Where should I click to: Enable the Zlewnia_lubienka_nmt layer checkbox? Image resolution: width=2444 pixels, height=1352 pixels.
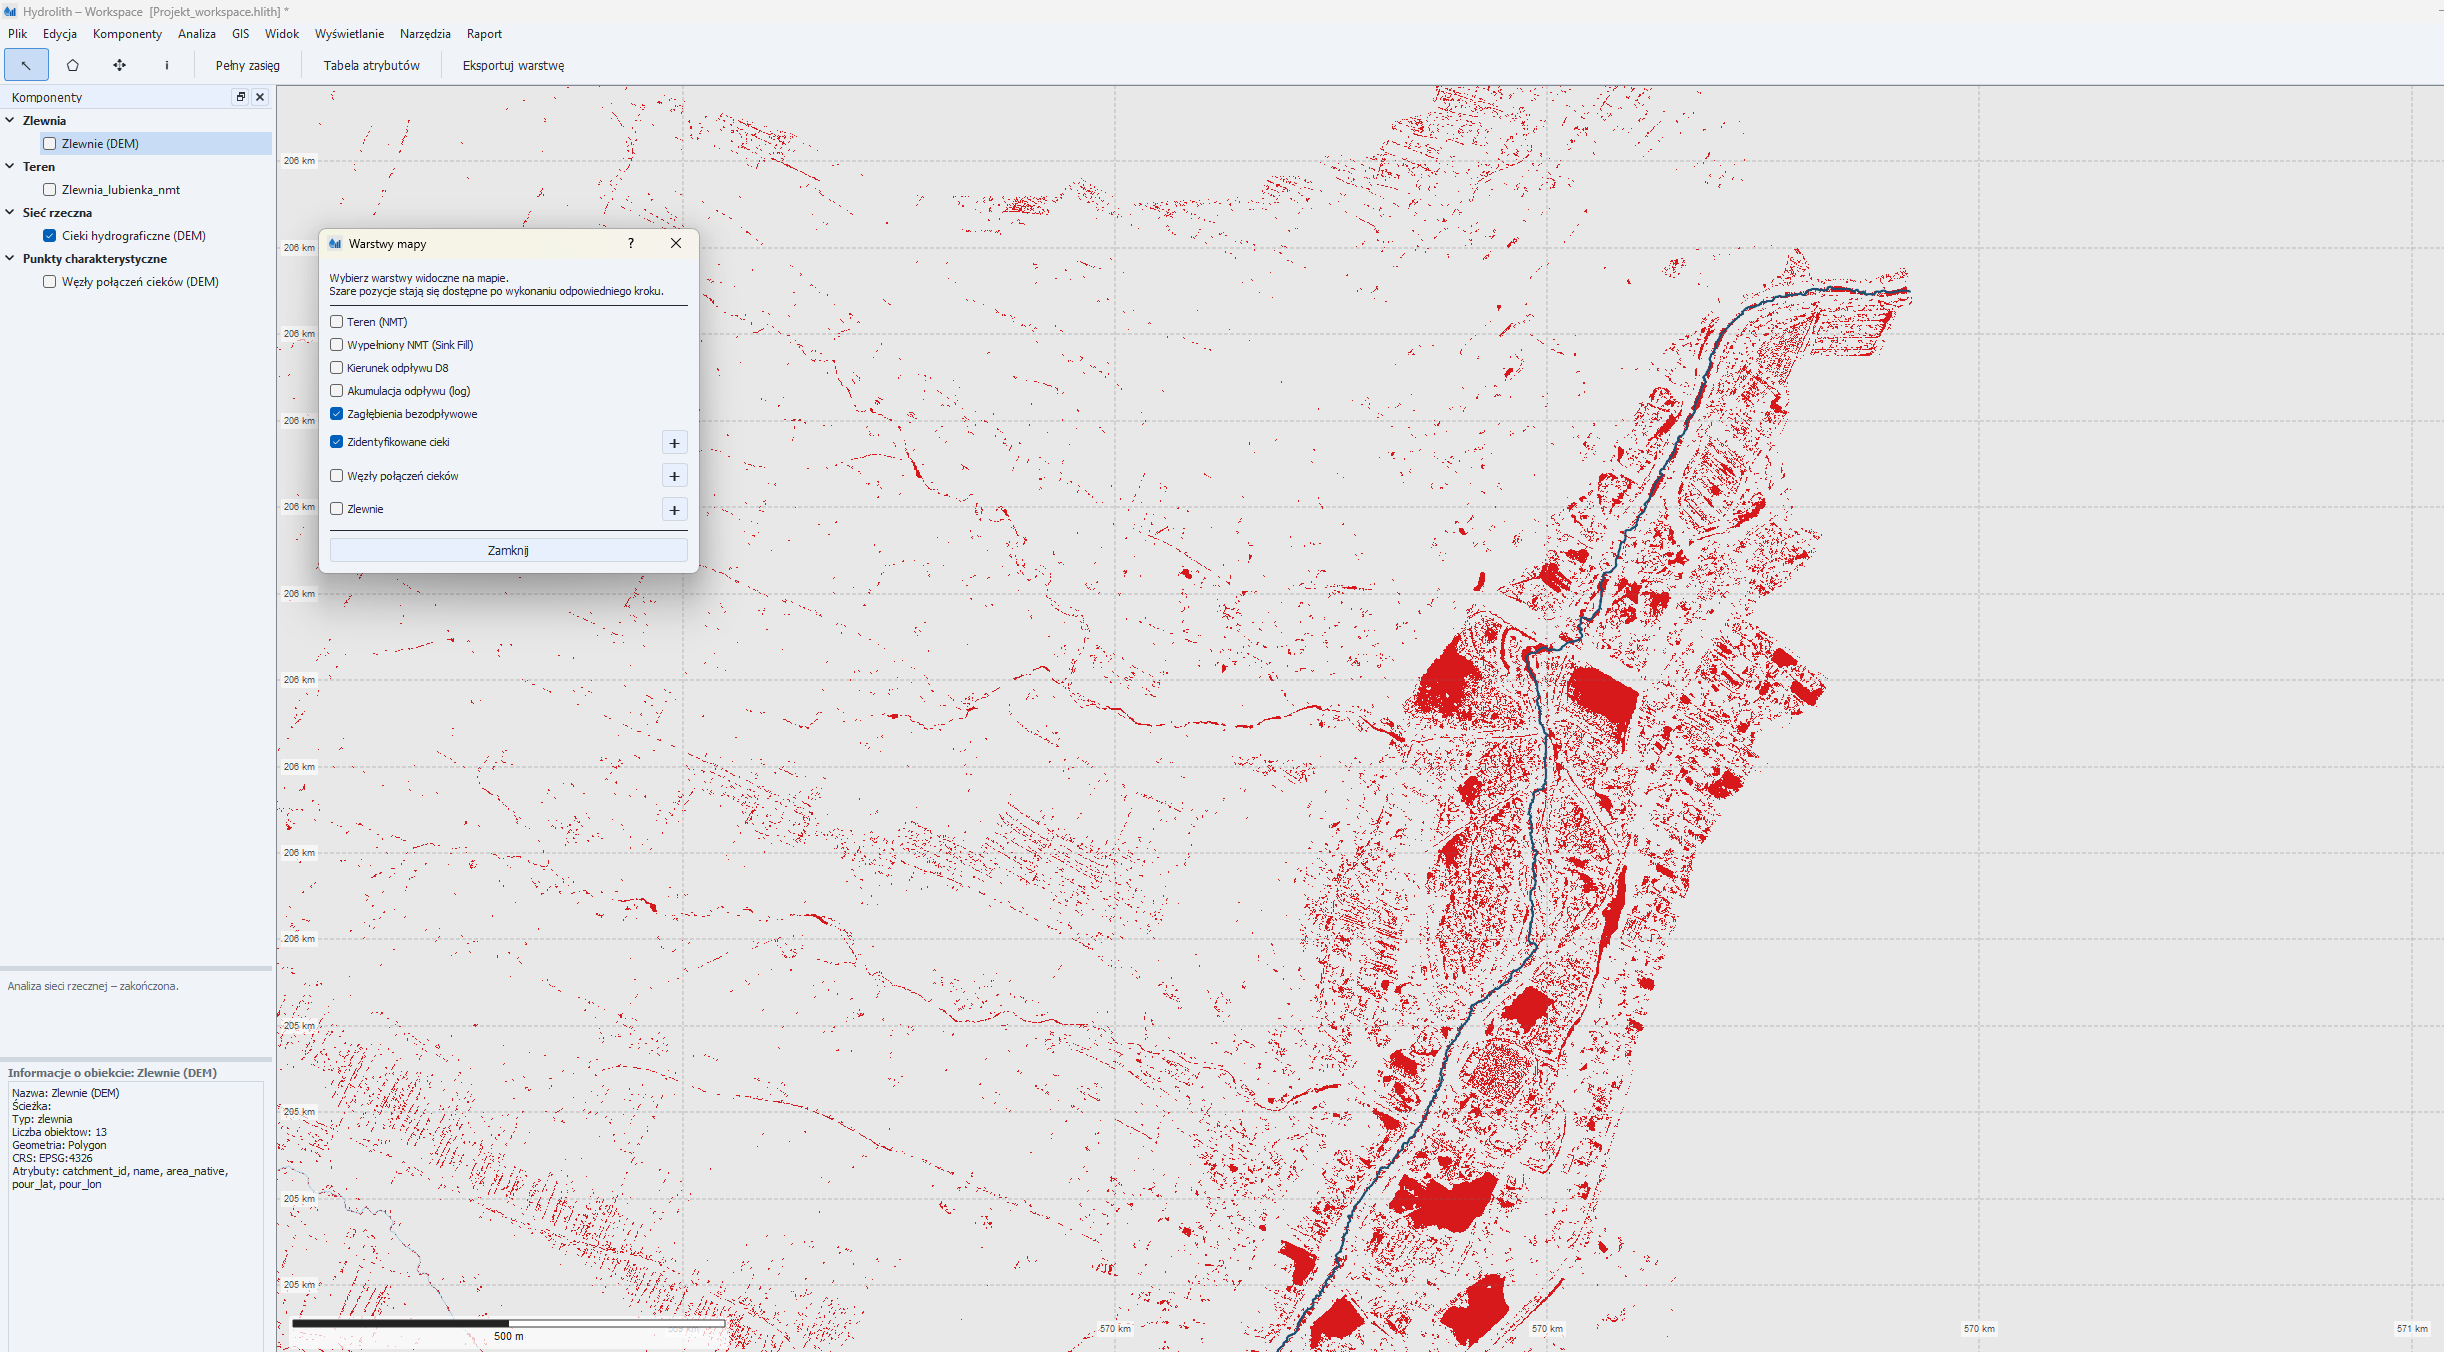click(49, 189)
